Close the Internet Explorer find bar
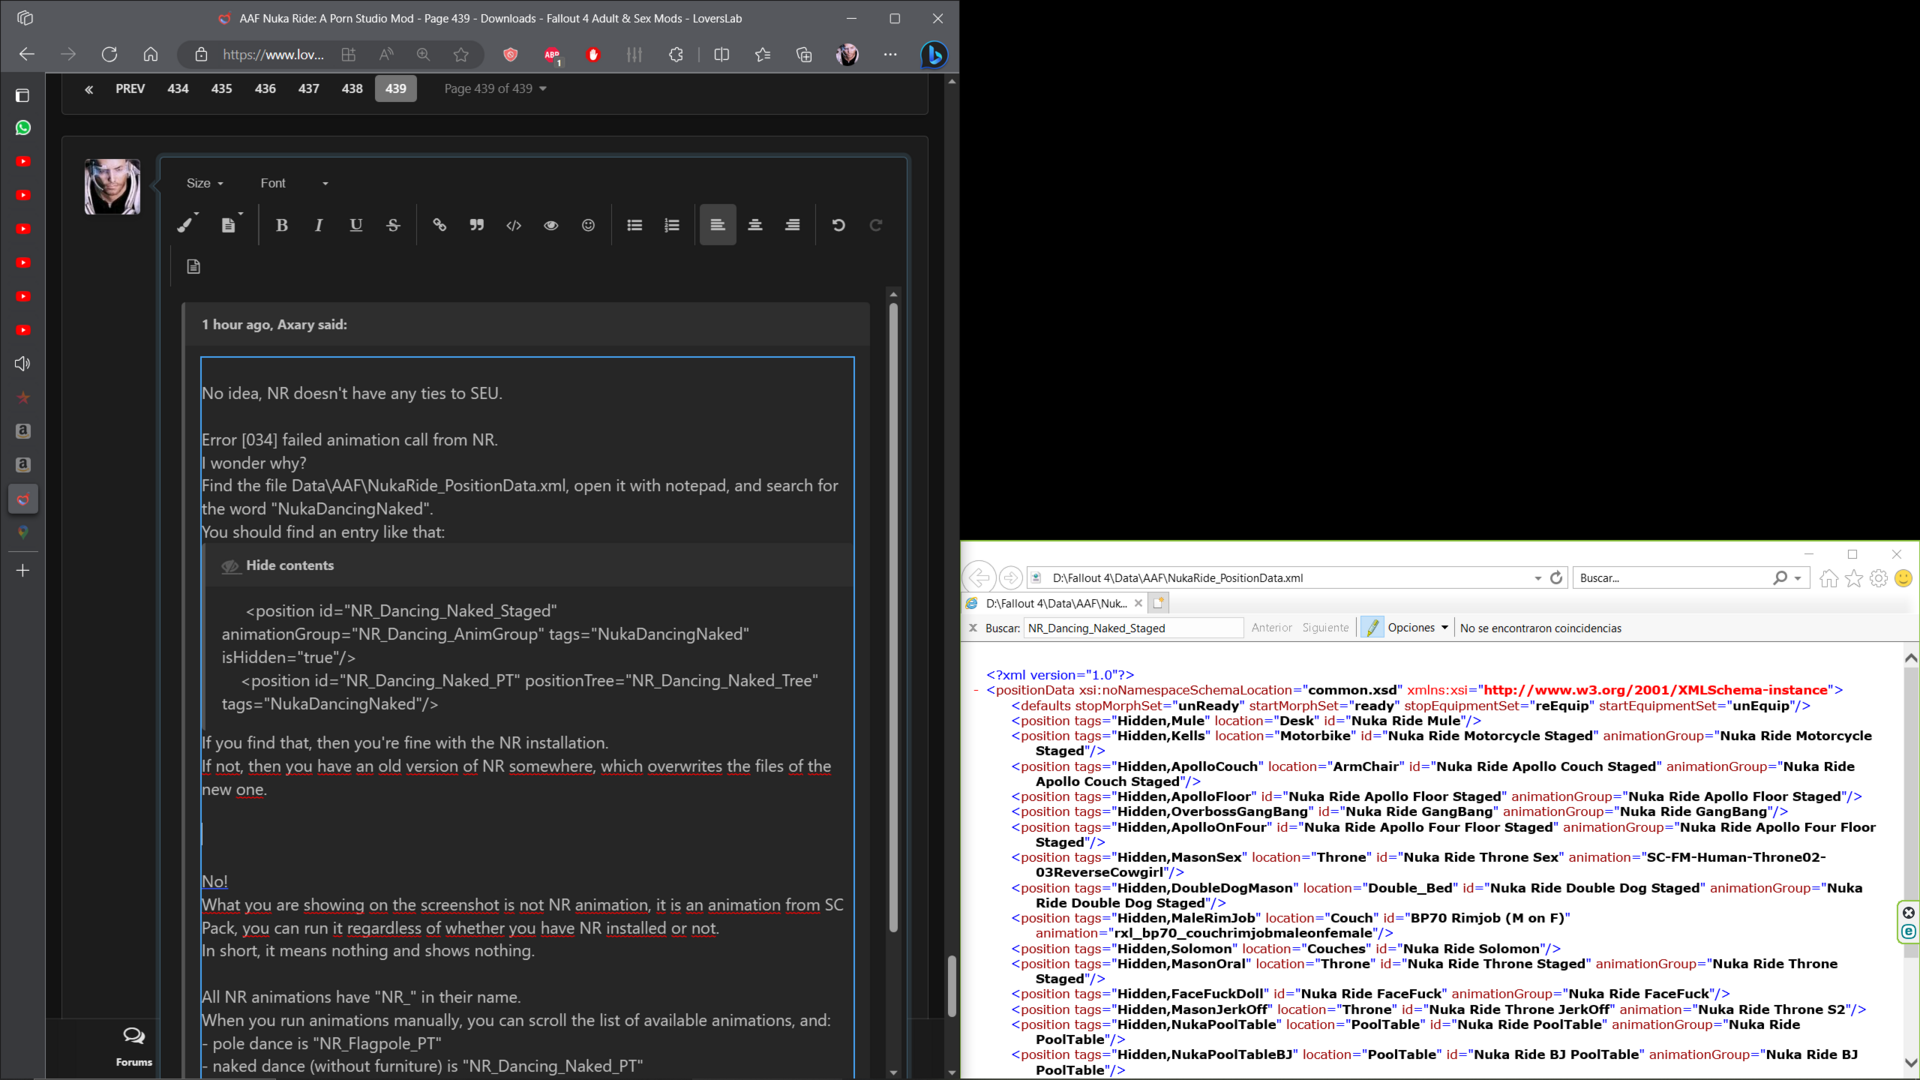 click(x=973, y=628)
